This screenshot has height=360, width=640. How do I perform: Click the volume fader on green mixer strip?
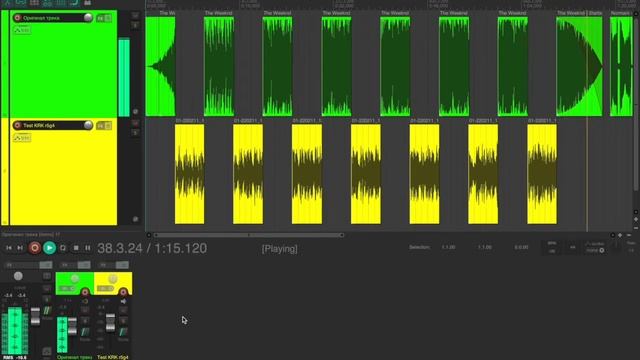[72, 326]
